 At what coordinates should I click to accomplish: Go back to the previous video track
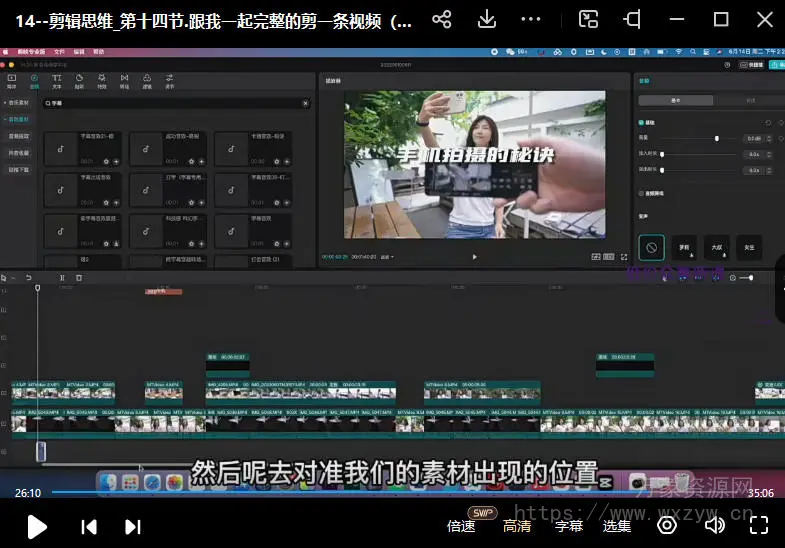pyautogui.click(x=89, y=526)
